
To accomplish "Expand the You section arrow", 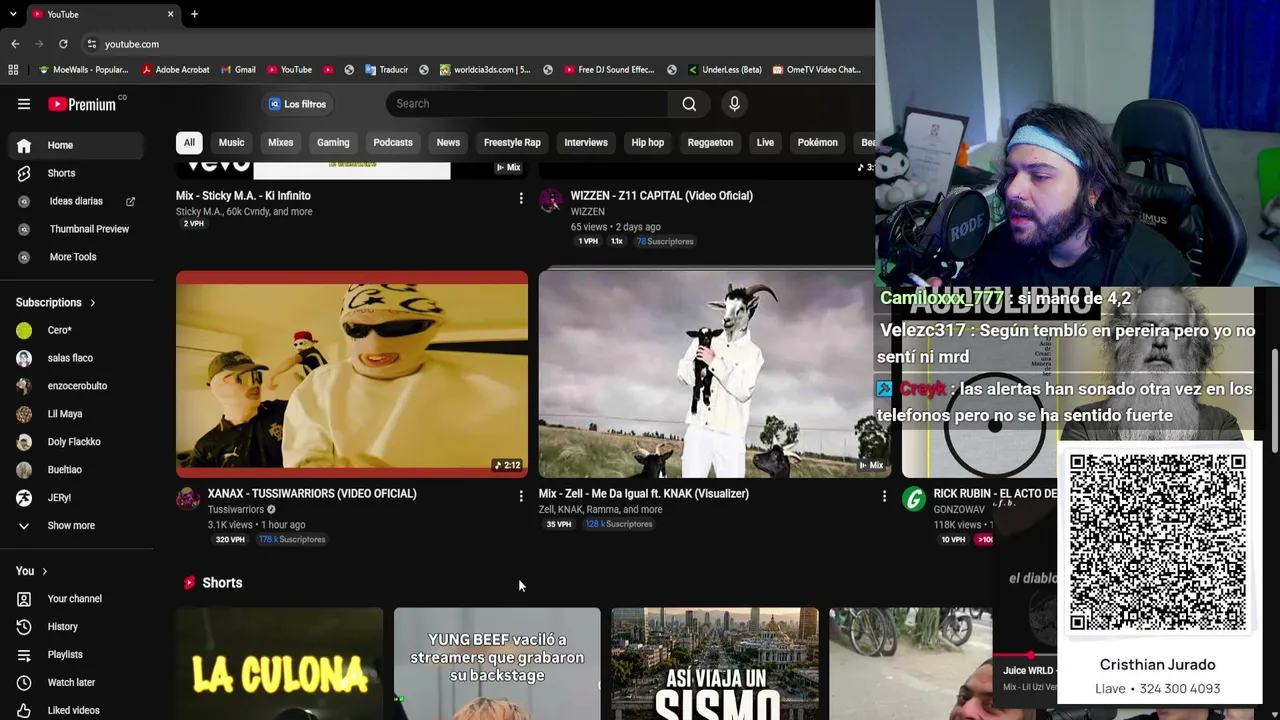I will 44,571.
